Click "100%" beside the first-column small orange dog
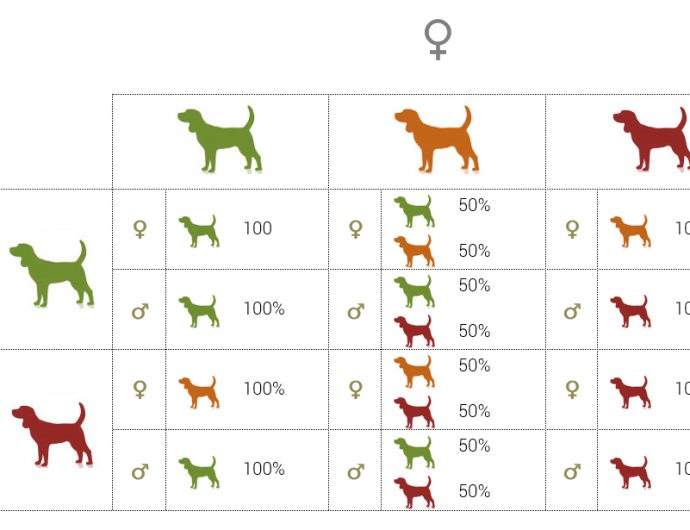This screenshot has width=690, height=530. click(x=264, y=389)
